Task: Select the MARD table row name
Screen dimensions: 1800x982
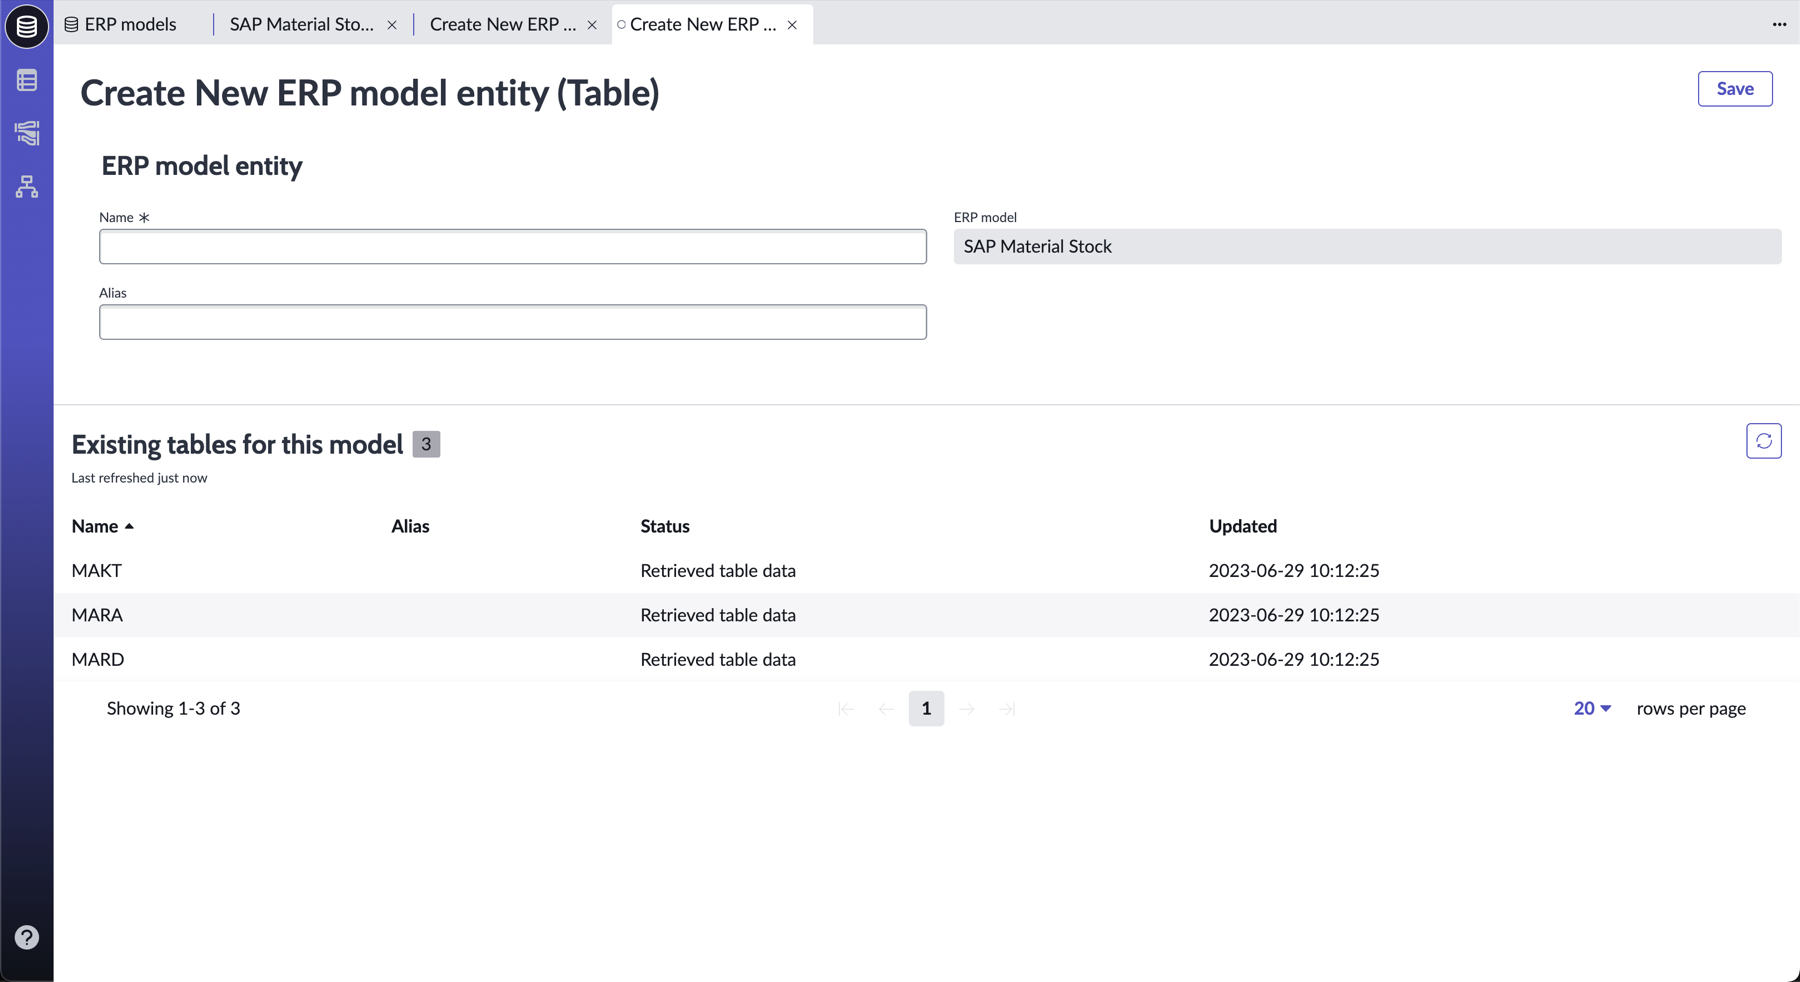Action: tap(98, 659)
